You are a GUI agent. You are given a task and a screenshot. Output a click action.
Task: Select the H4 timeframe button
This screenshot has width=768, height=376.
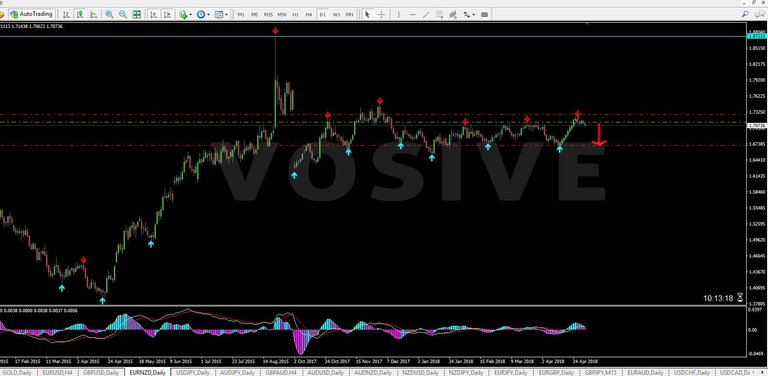309,15
